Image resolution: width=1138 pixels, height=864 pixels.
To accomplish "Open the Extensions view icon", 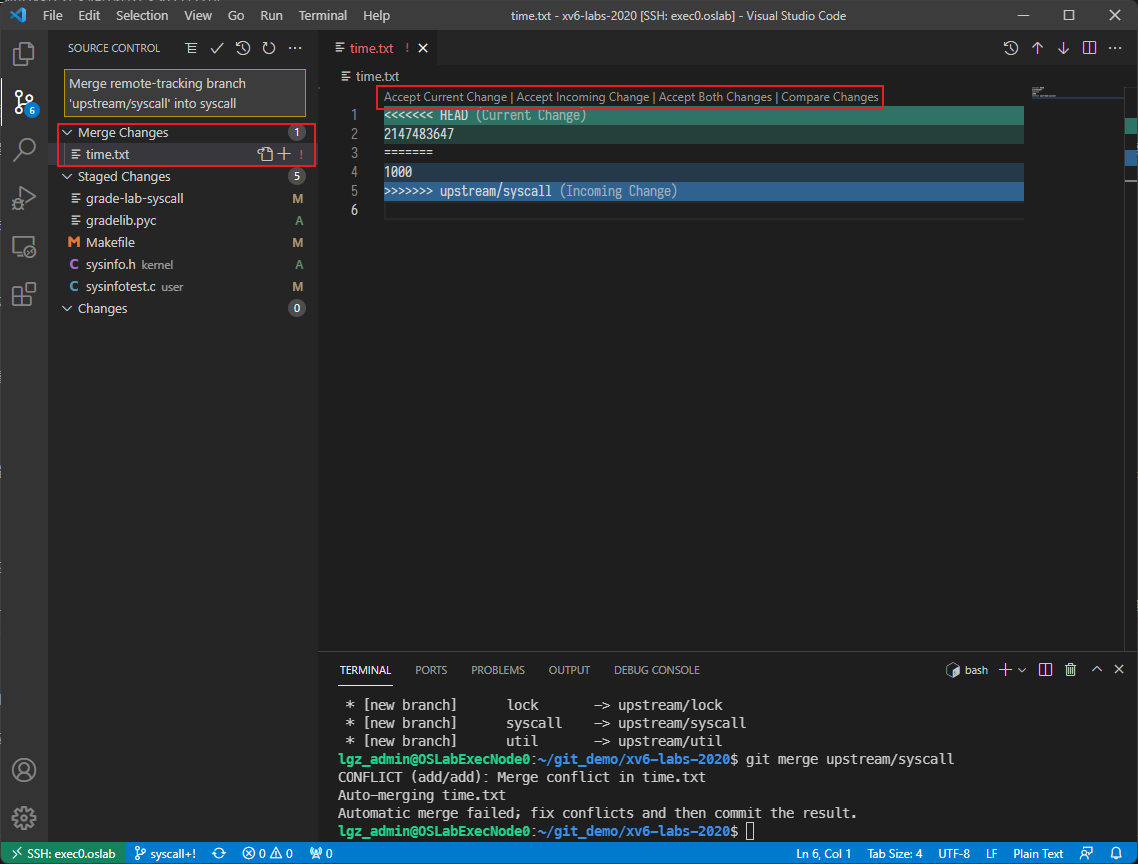I will coord(24,294).
